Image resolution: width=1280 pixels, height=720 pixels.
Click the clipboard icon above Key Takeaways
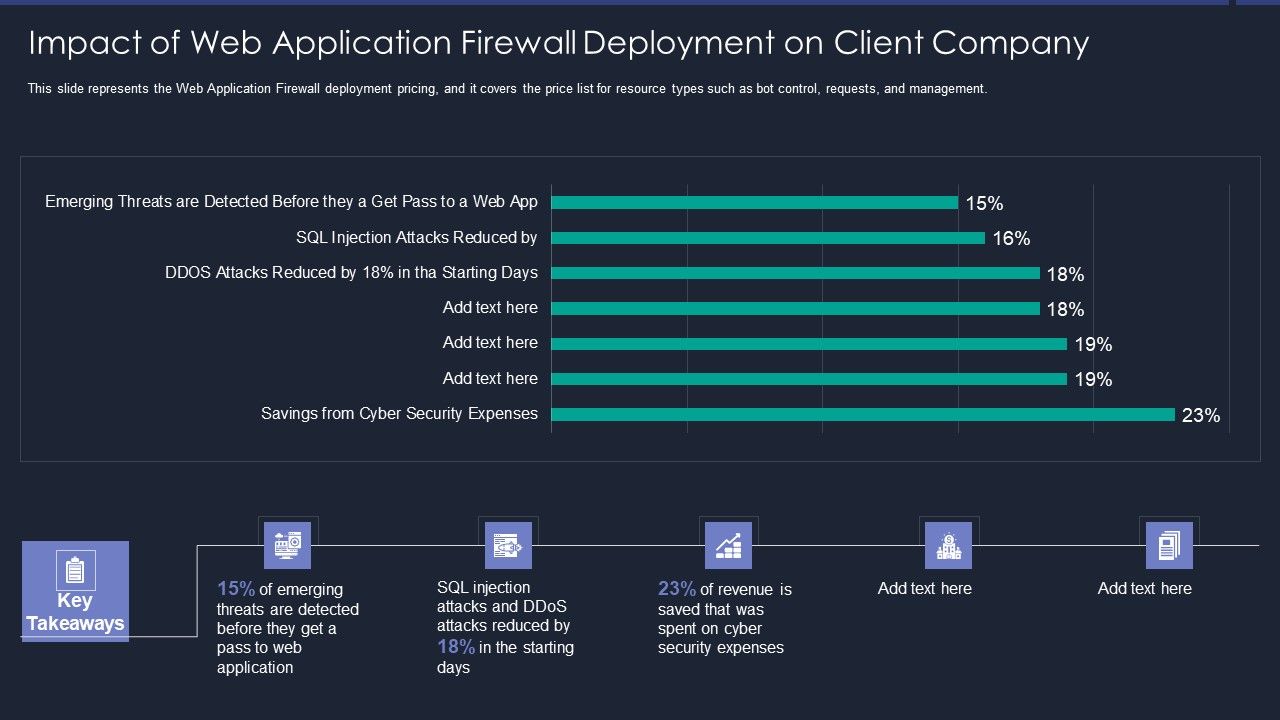[75, 569]
